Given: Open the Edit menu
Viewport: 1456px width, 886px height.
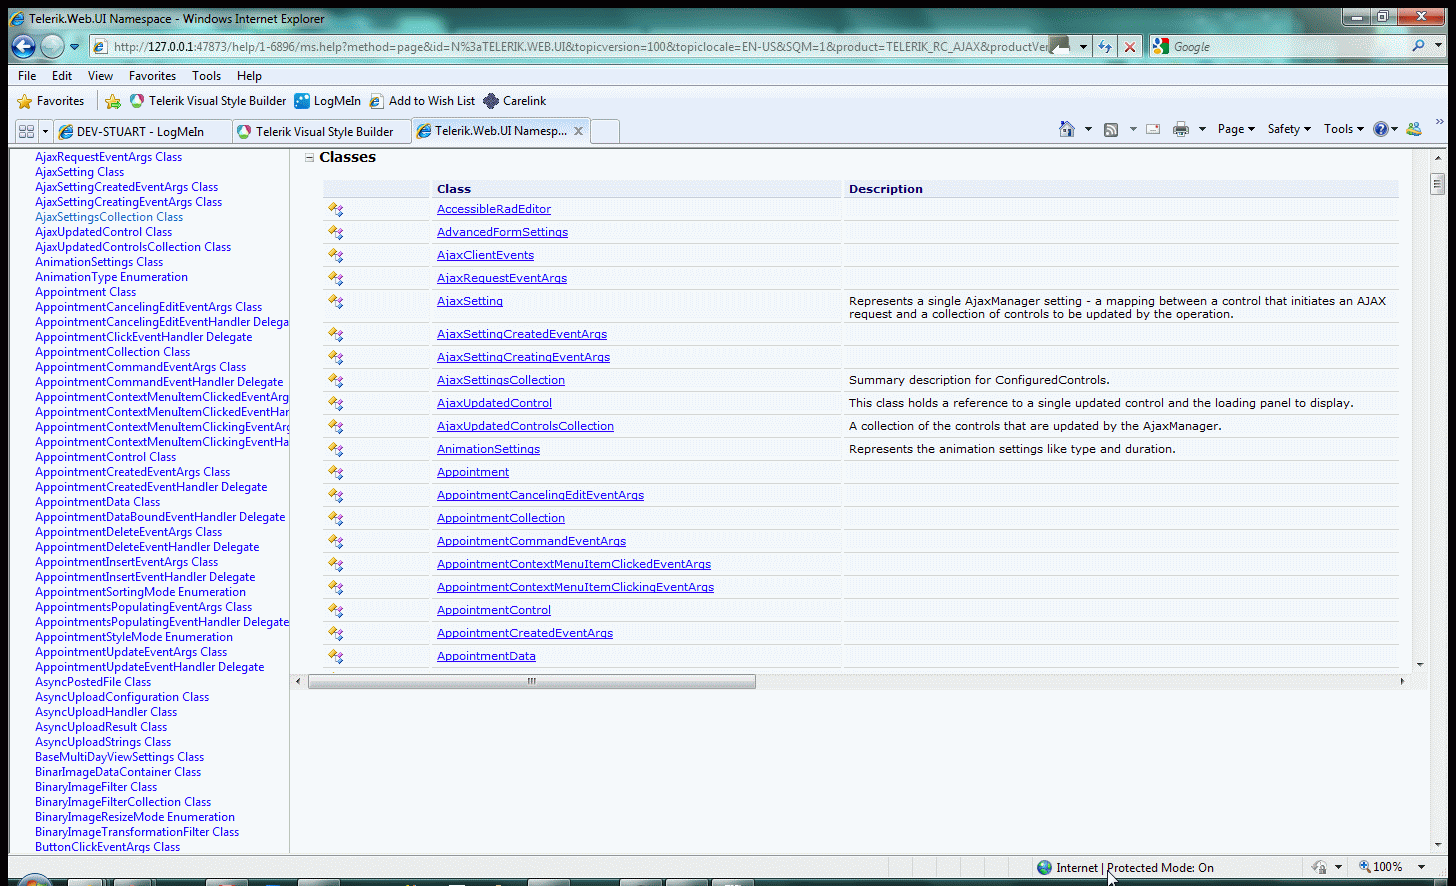Looking at the screenshot, I should 62,76.
